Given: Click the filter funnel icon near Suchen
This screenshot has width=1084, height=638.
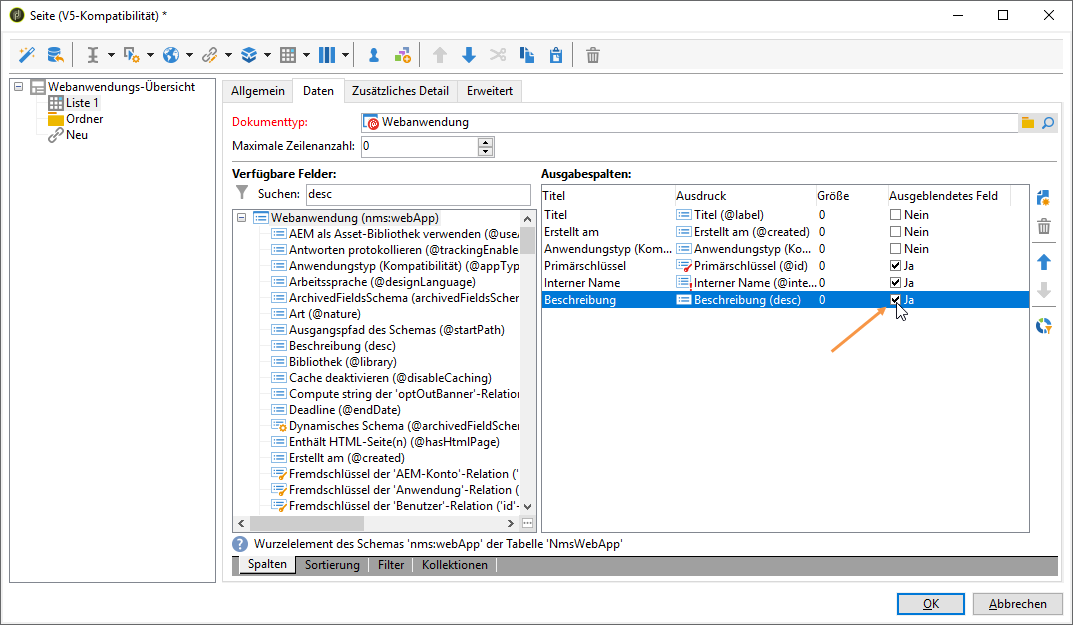Looking at the screenshot, I should pos(242,193).
